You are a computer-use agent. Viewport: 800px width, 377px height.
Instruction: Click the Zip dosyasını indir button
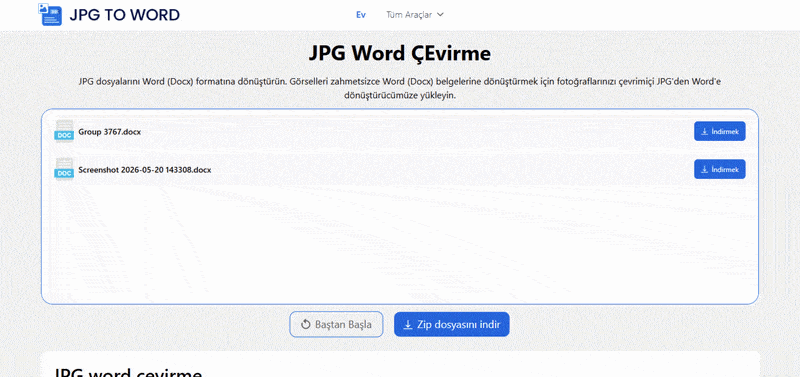pos(452,324)
